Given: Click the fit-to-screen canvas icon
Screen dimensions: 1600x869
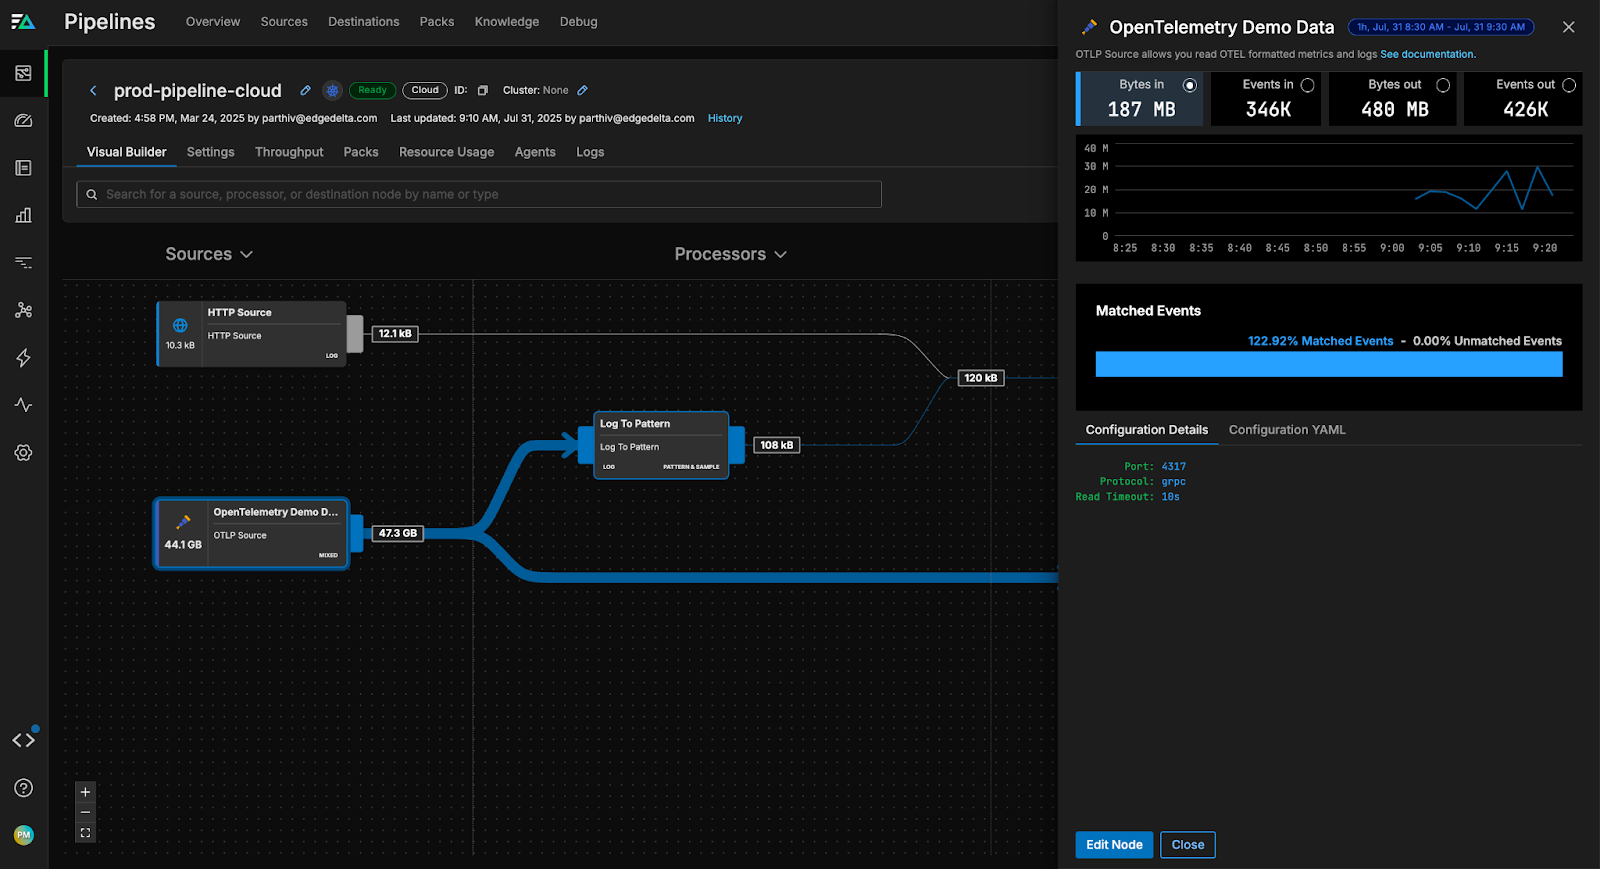Looking at the screenshot, I should tap(85, 832).
